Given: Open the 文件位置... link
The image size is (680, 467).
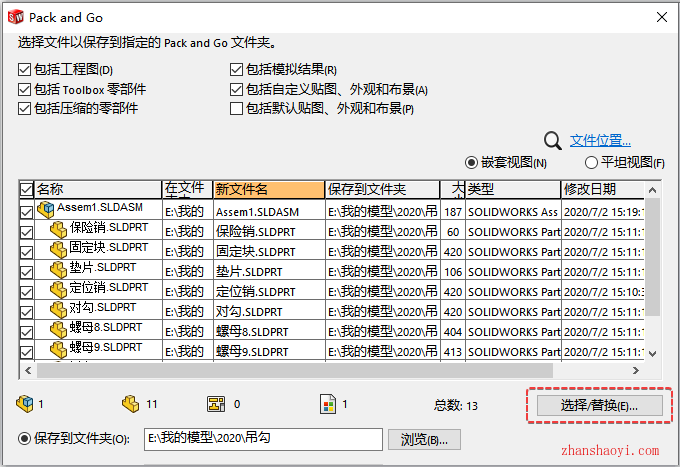Looking at the screenshot, I should [600, 140].
